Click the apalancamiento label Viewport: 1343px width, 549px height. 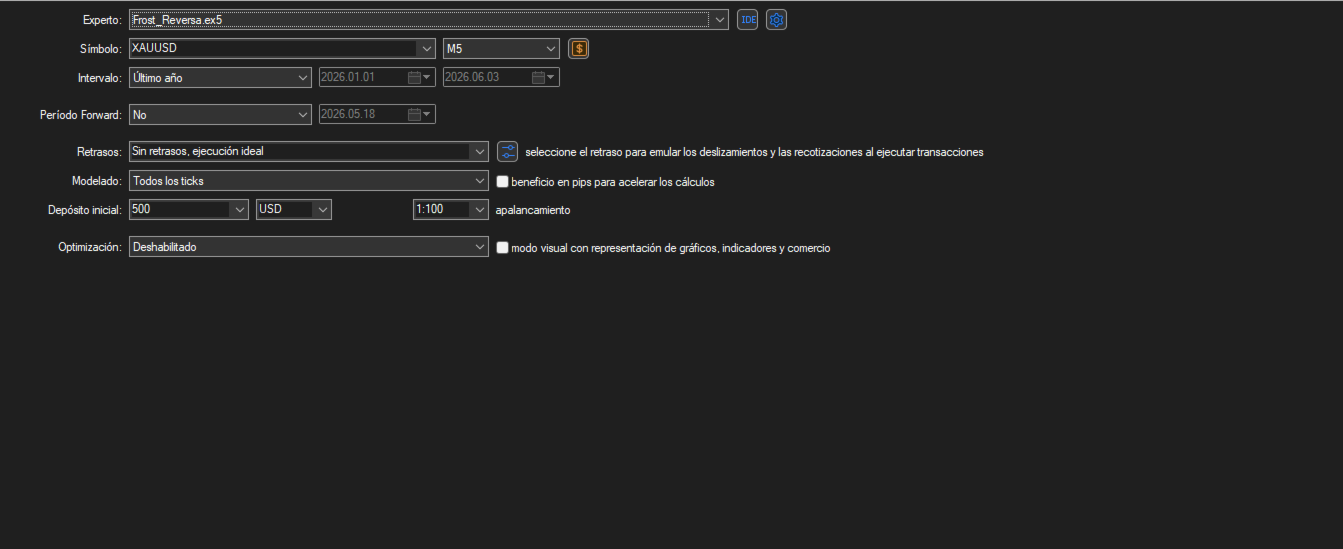(x=533, y=210)
